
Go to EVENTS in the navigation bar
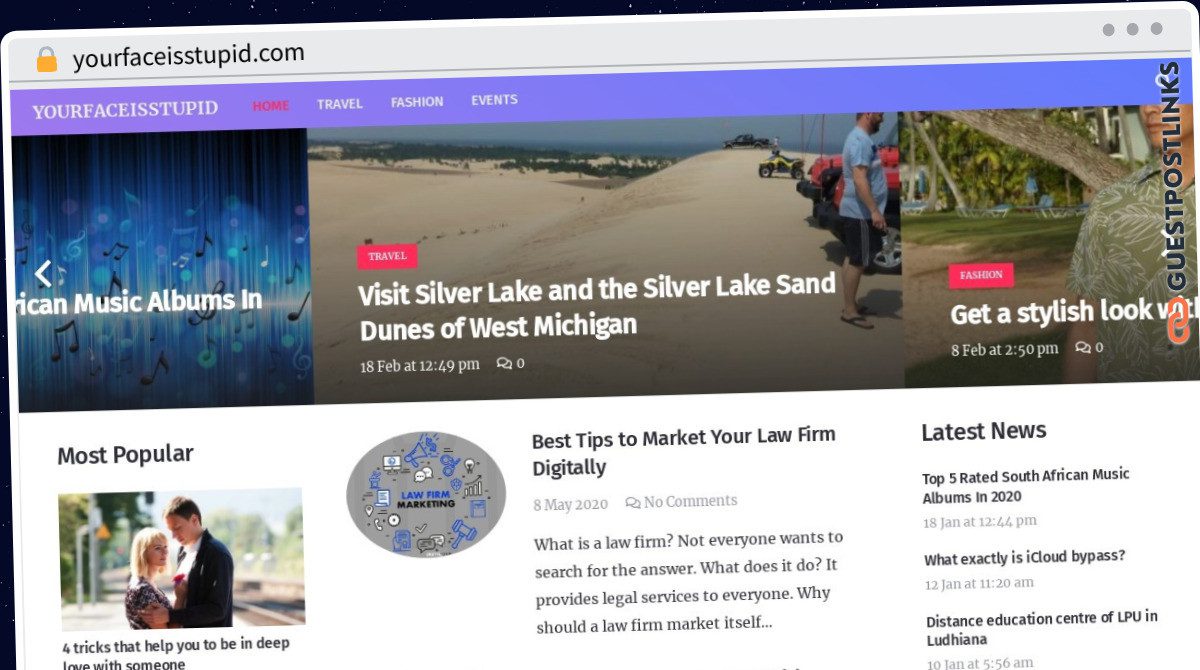494,100
